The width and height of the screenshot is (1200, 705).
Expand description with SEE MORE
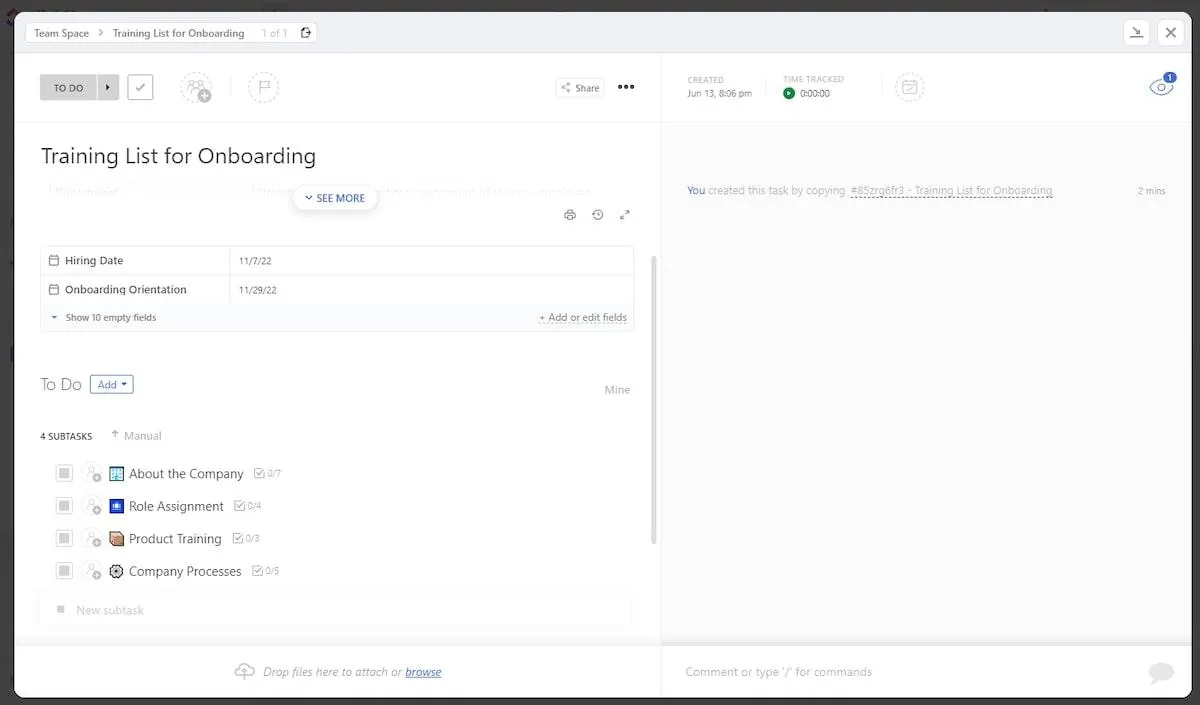click(335, 198)
